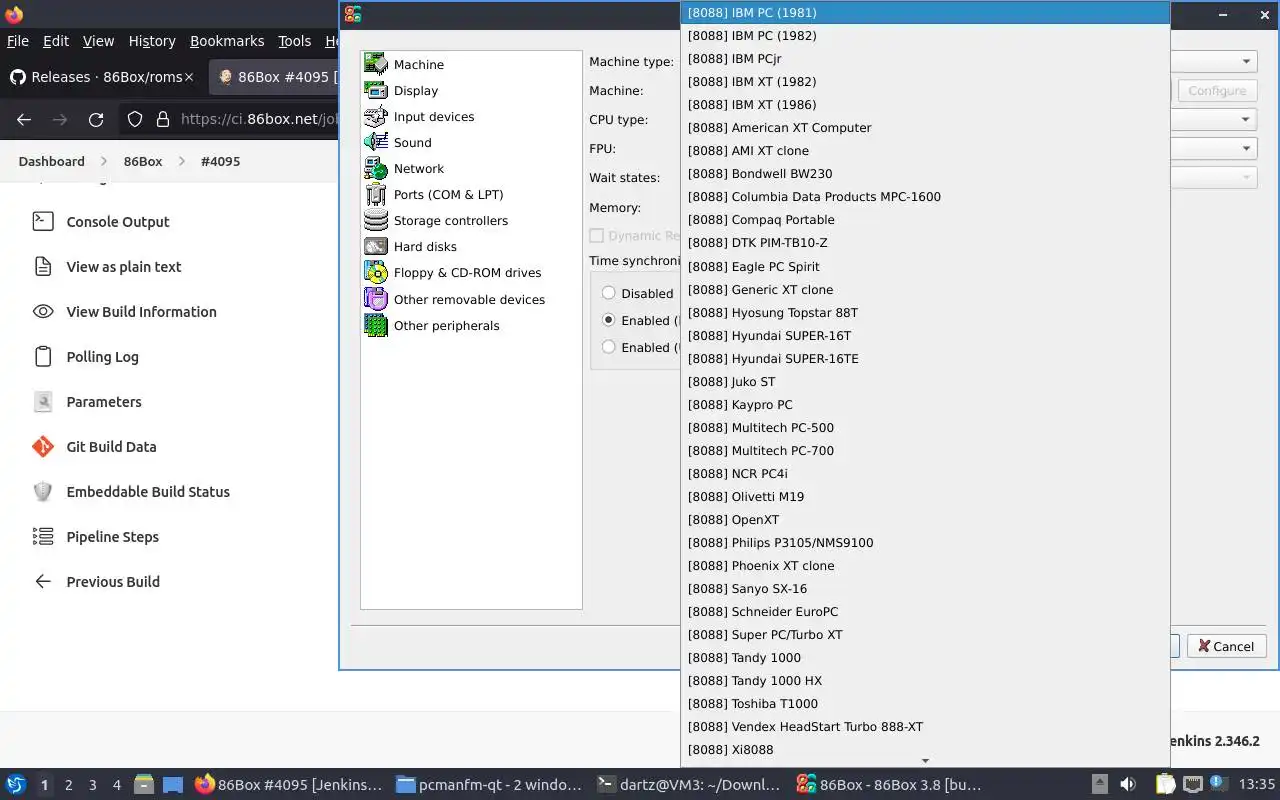Image resolution: width=1280 pixels, height=800 pixels.
Task: Click the Polling Log clipboard icon
Action: pos(43,356)
